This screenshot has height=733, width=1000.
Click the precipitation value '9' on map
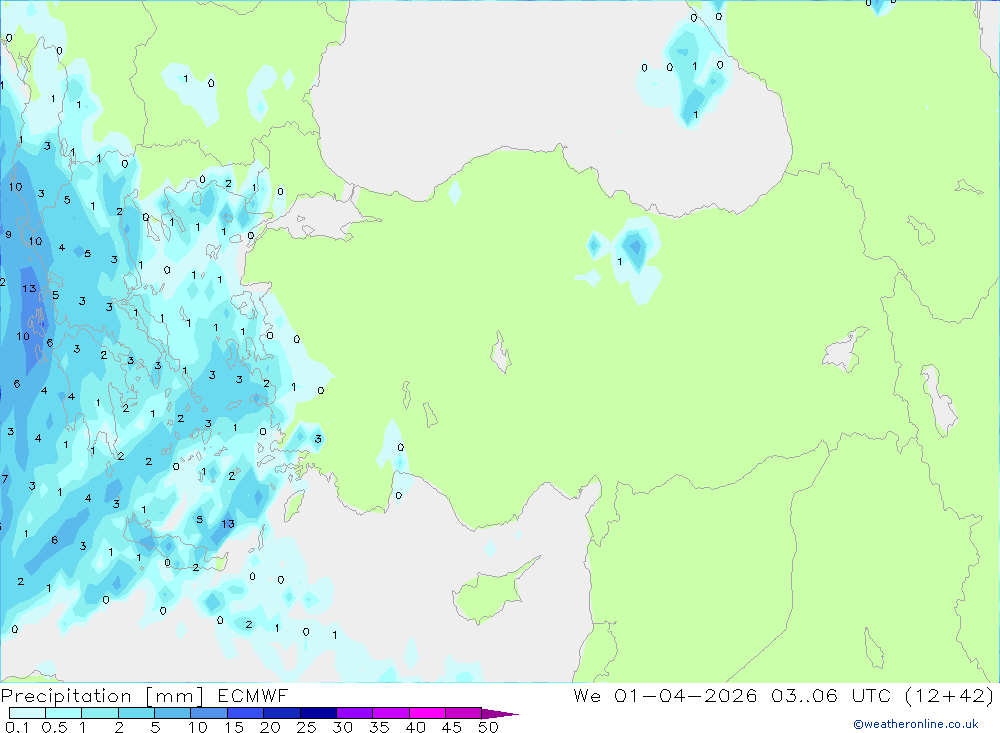pos(8,235)
